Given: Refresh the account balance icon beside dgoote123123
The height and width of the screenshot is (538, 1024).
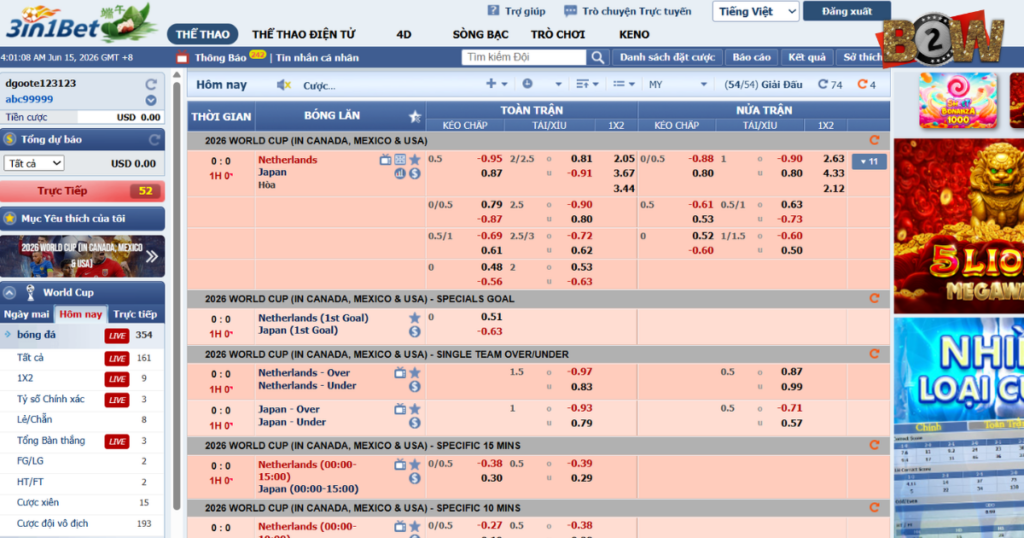Looking at the screenshot, I should click(x=151, y=84).
